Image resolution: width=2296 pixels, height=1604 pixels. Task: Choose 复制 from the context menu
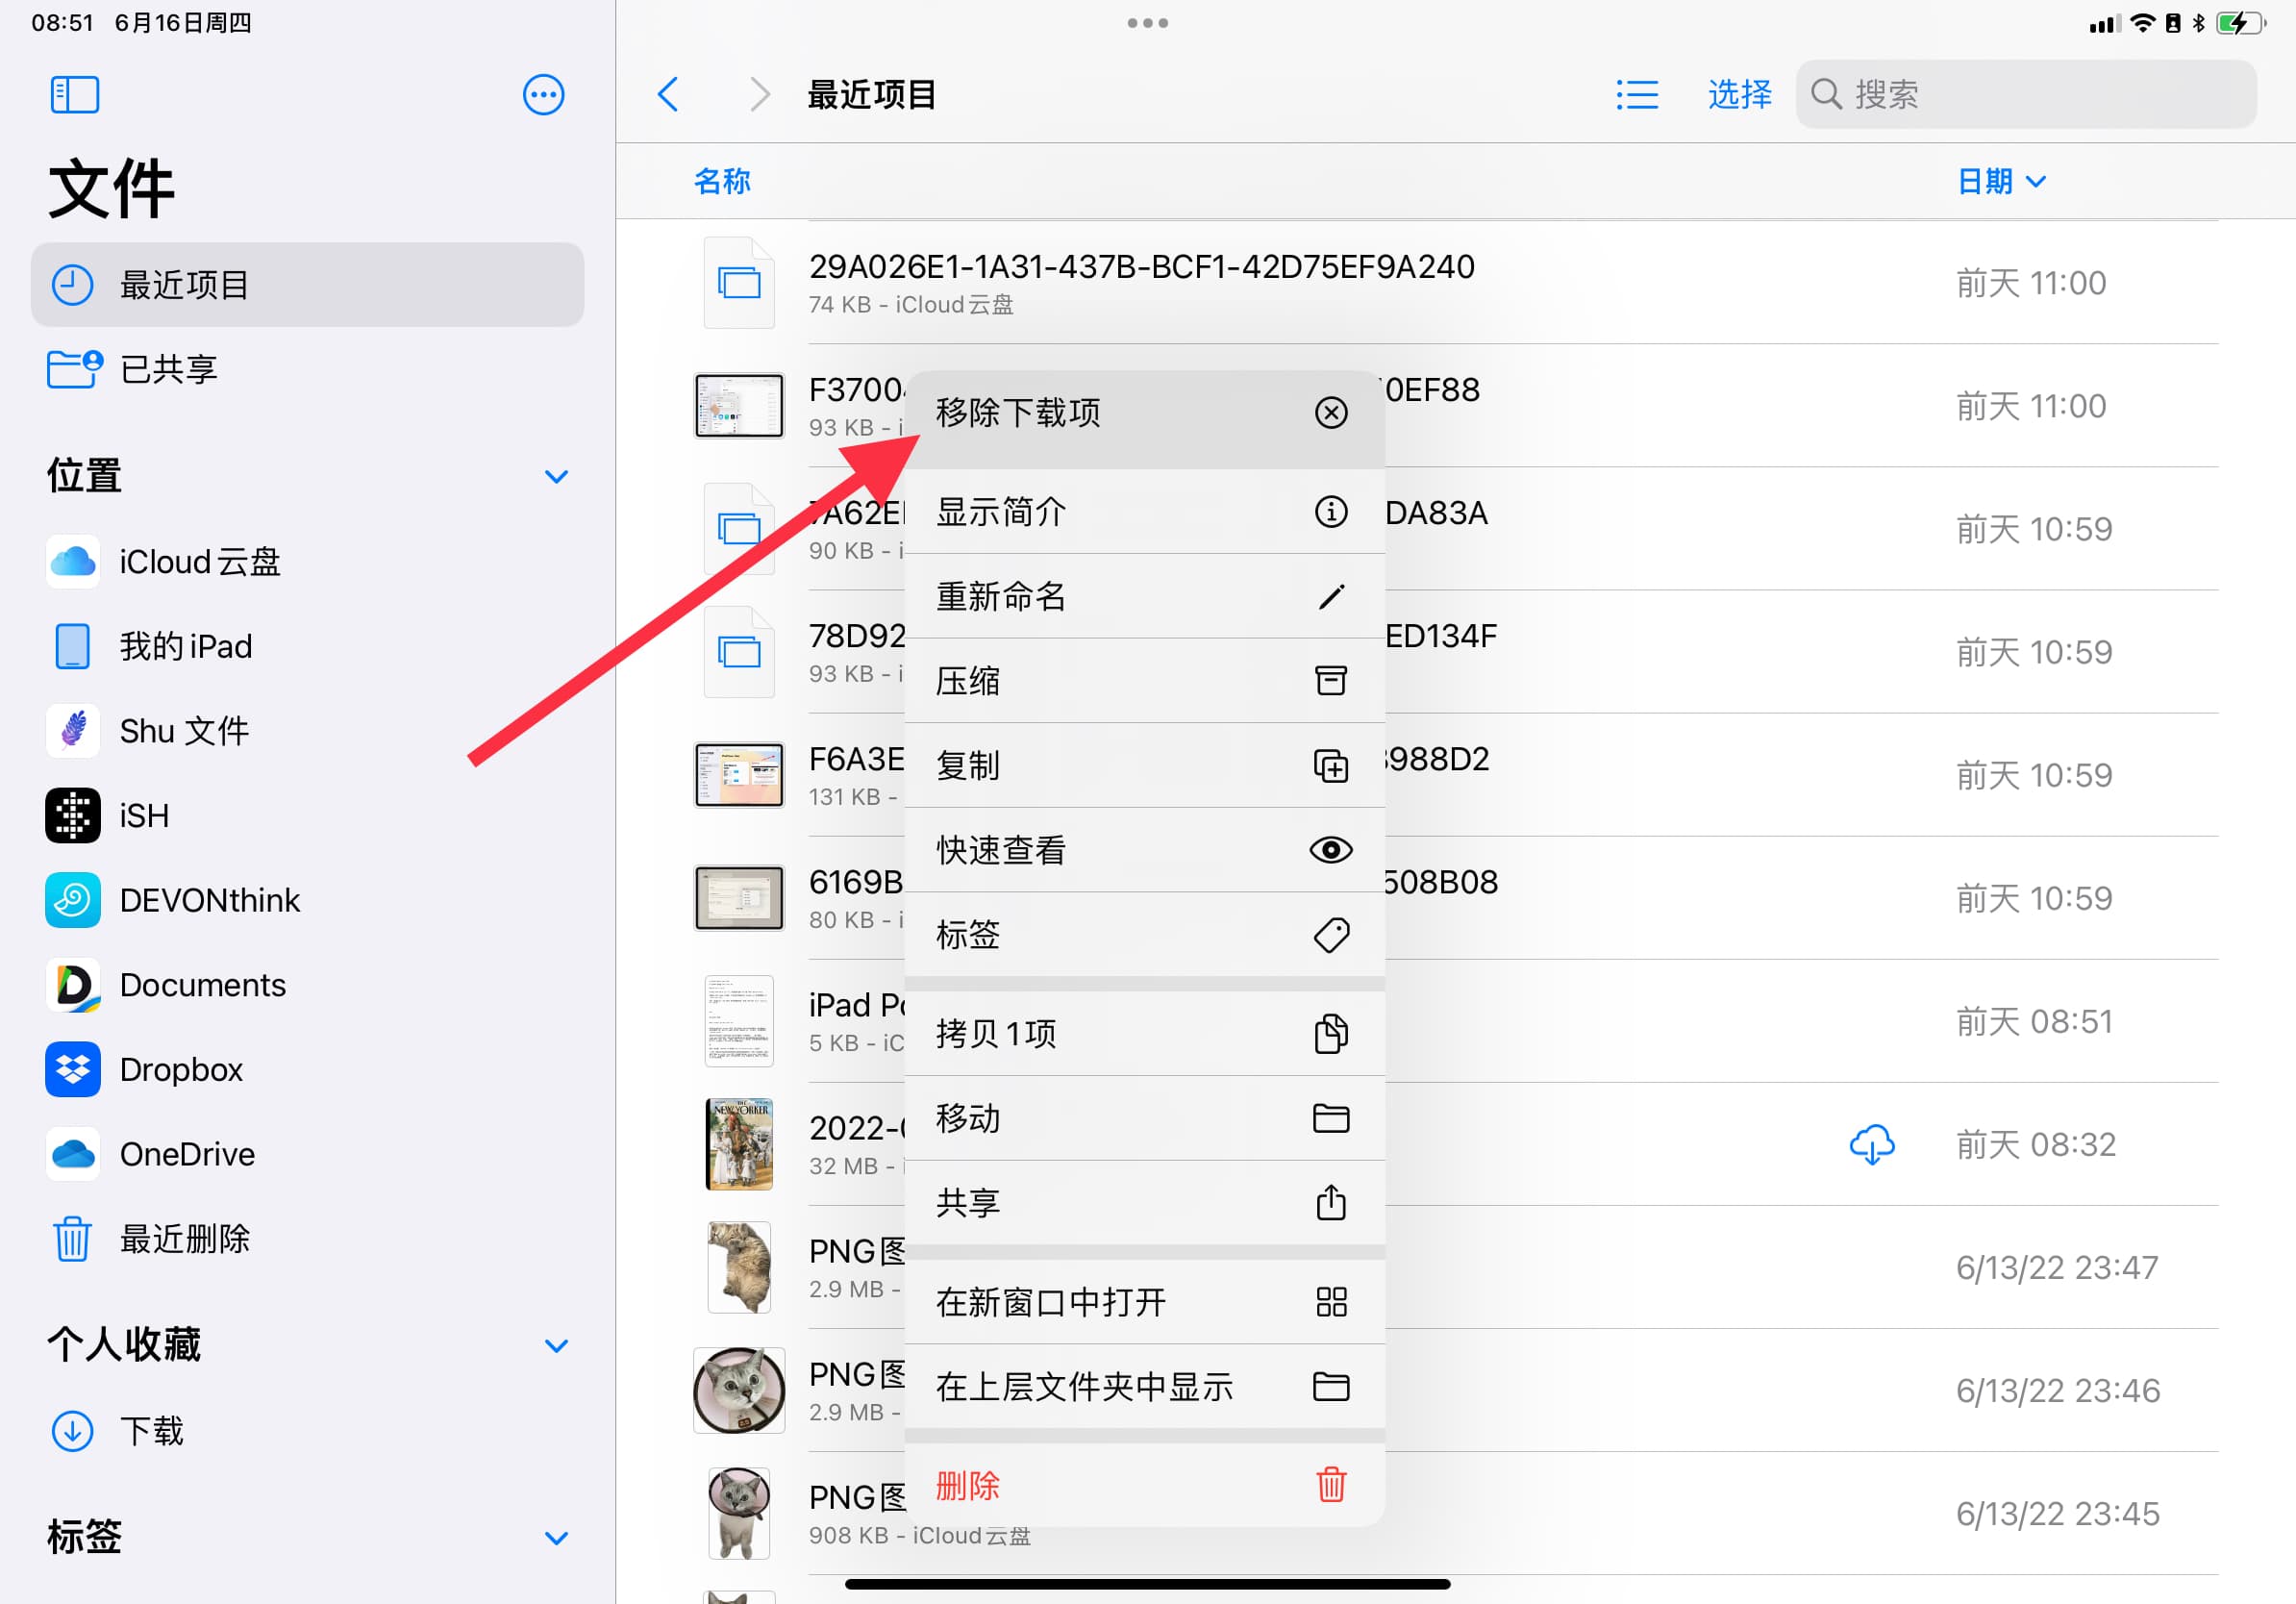(1144, 766)
